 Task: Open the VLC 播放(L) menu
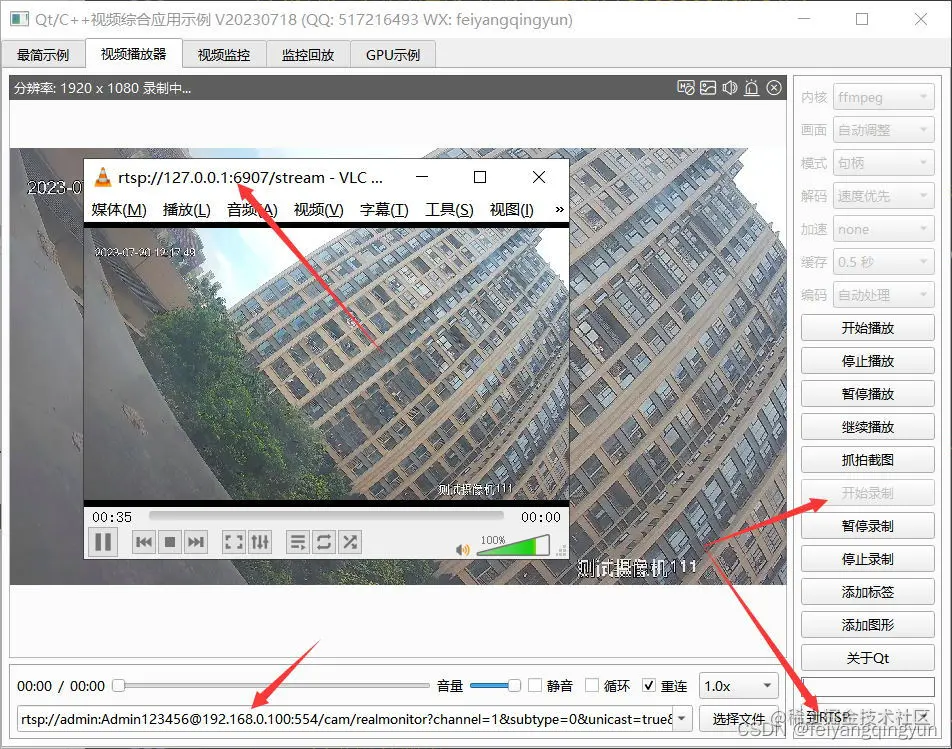(187, 210)
